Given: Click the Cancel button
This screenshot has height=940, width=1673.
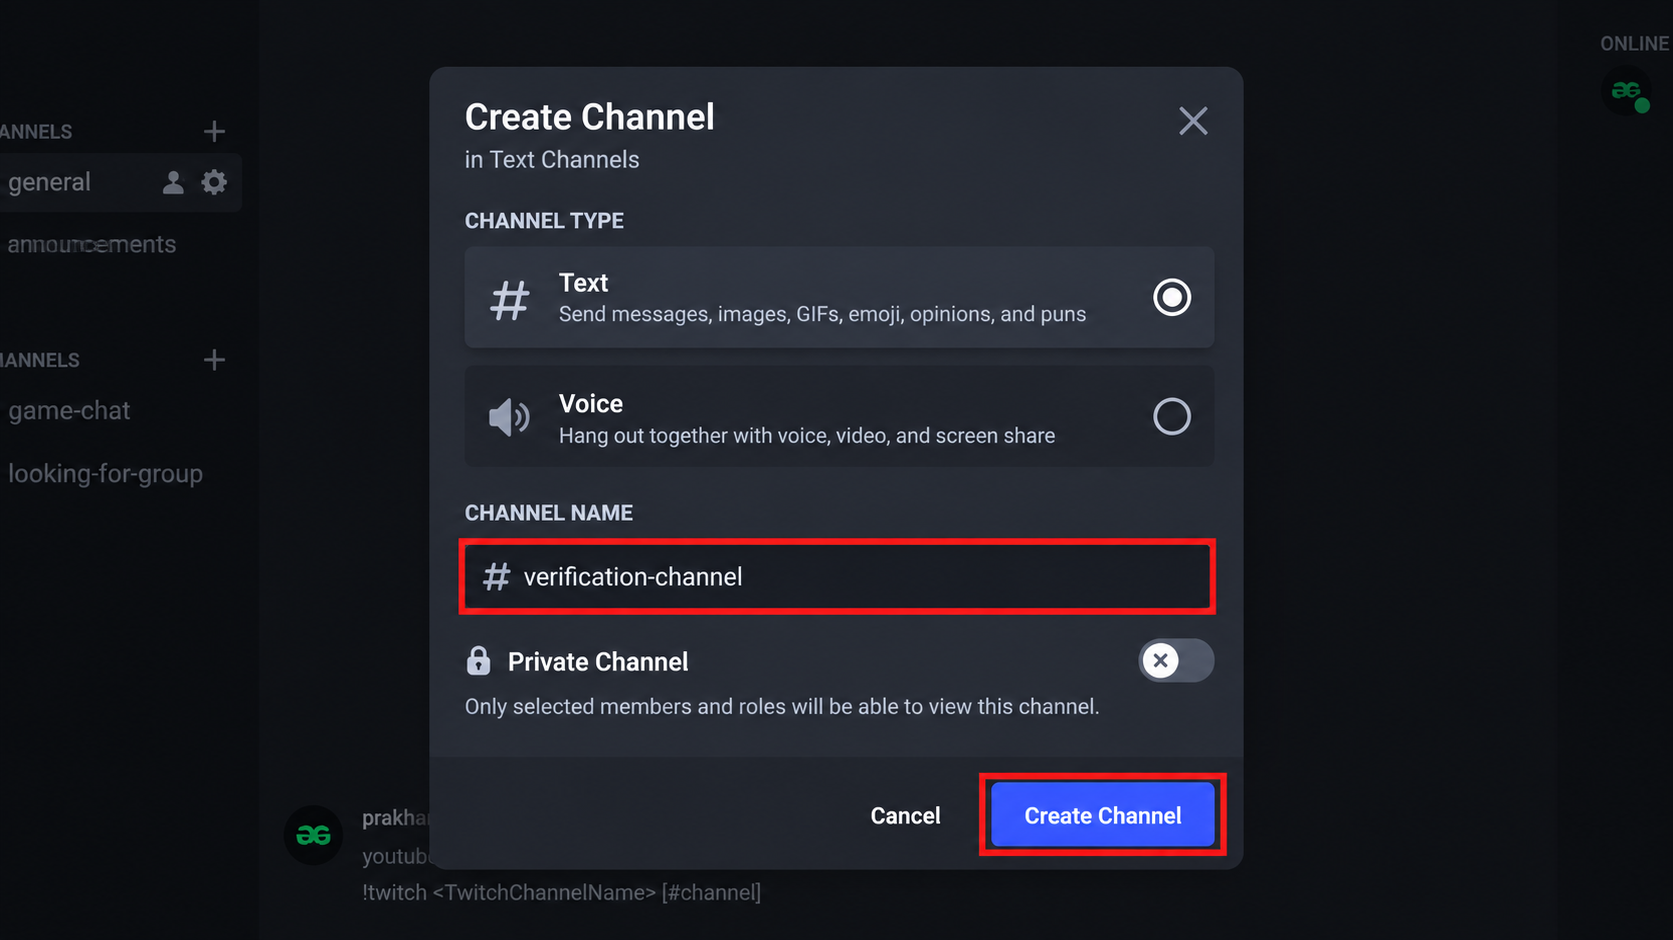Looking at the screenshot, I should (x=905, y=816).
